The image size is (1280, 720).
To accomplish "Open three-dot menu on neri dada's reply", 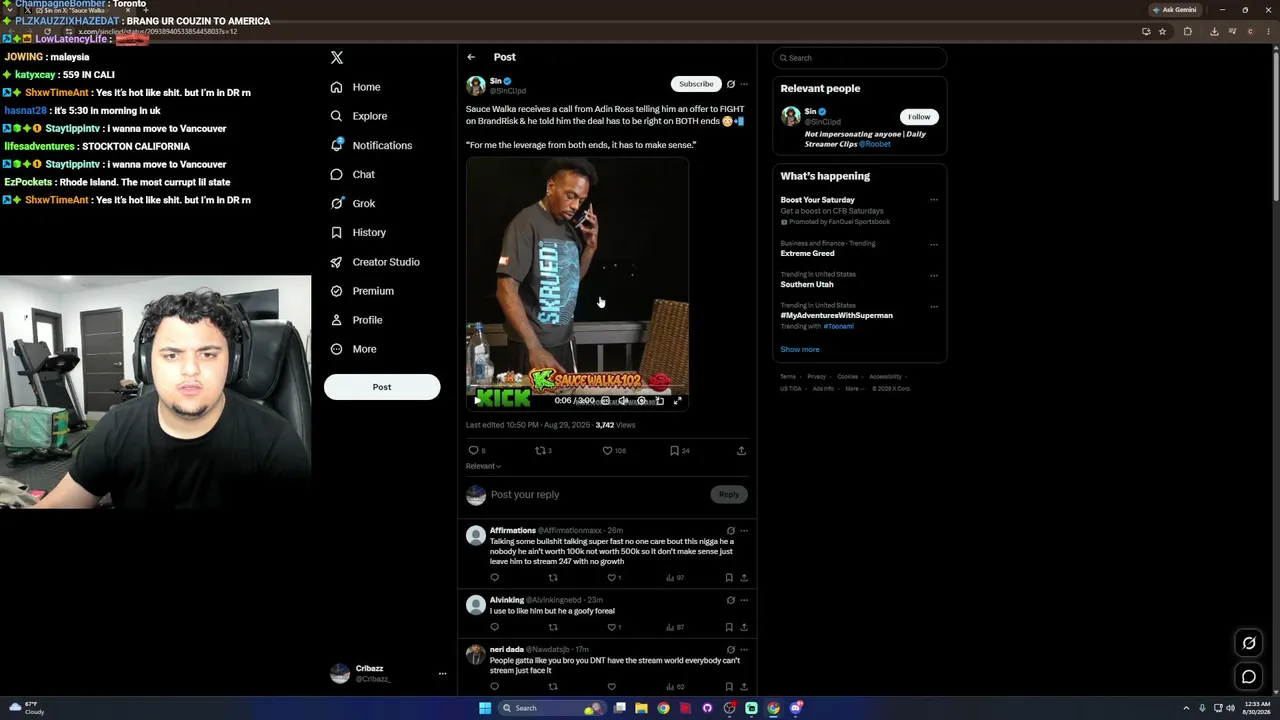I will (744, 650).
